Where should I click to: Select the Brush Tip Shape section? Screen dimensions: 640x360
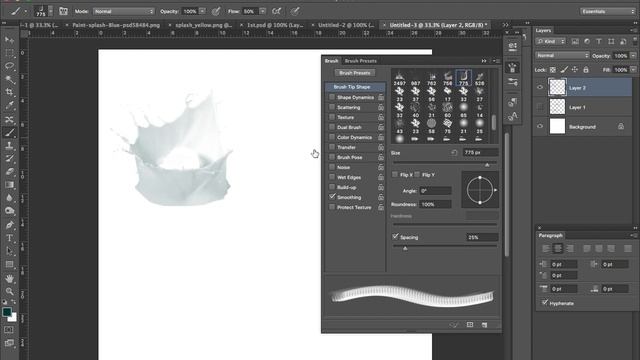click(355, 87)
